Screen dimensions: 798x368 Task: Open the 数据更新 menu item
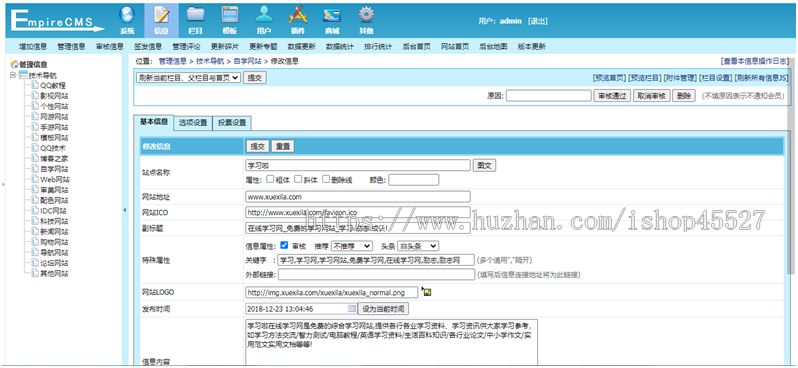click(301, 46)
